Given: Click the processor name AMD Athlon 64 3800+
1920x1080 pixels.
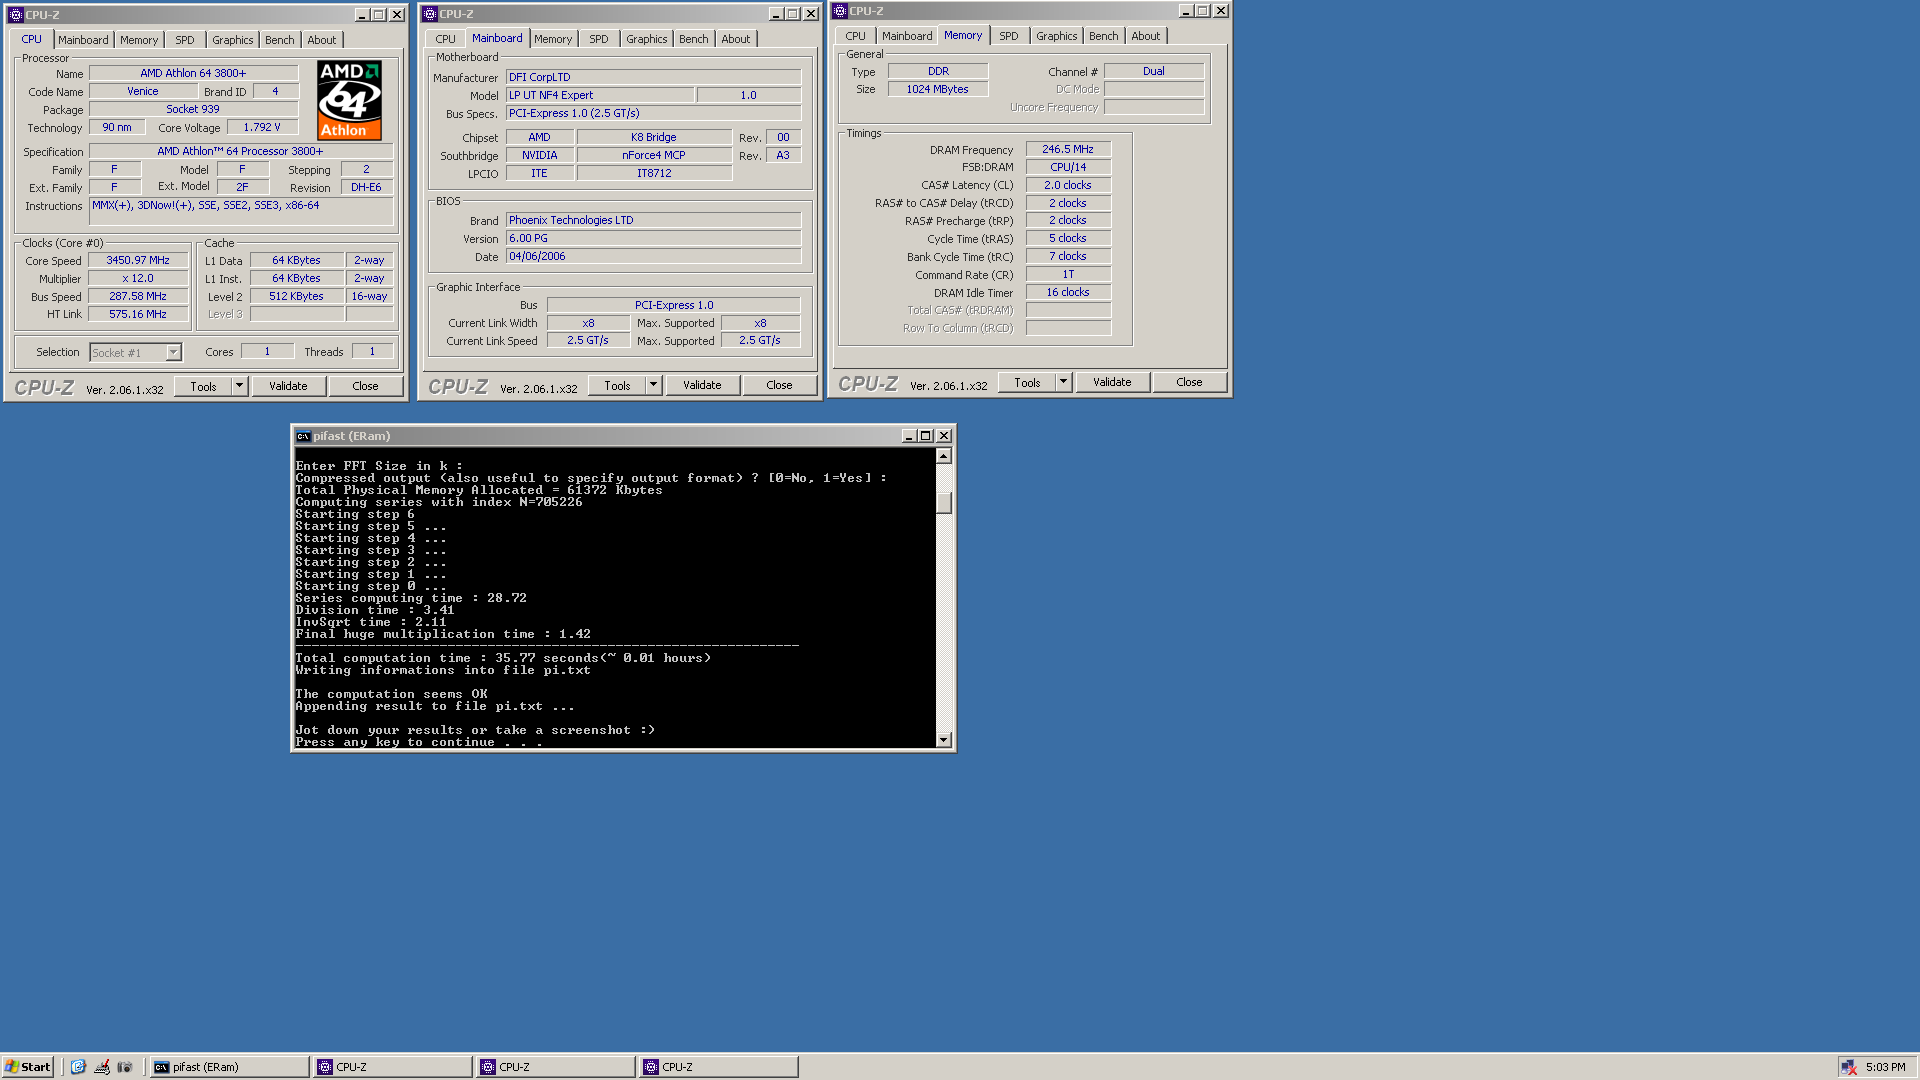Looking at the screenshot, I should click(x=193, y=73).
